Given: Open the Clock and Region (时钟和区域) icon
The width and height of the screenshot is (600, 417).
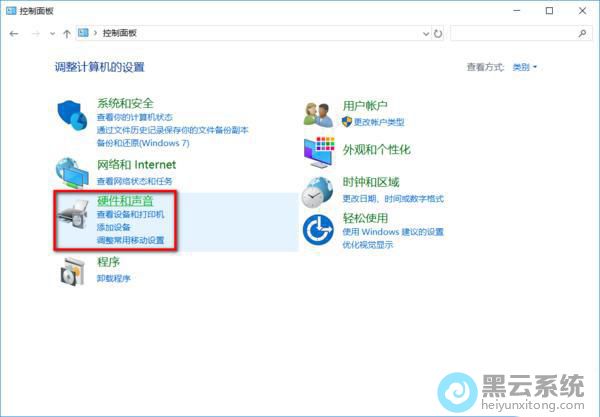Looking at the screenshot, I should click(x=318, y=190).
